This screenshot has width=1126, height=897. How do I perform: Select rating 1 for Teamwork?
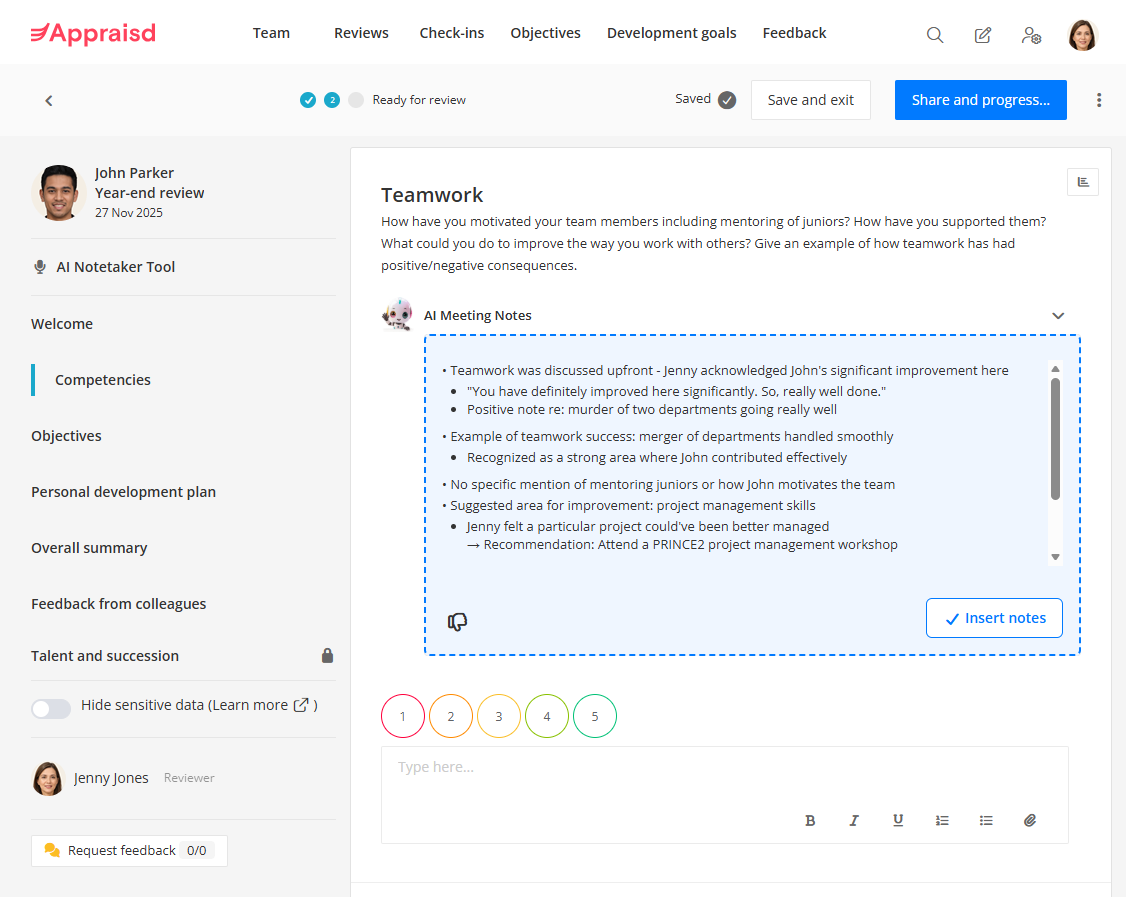pyautogui.click(x=403, y=716)
